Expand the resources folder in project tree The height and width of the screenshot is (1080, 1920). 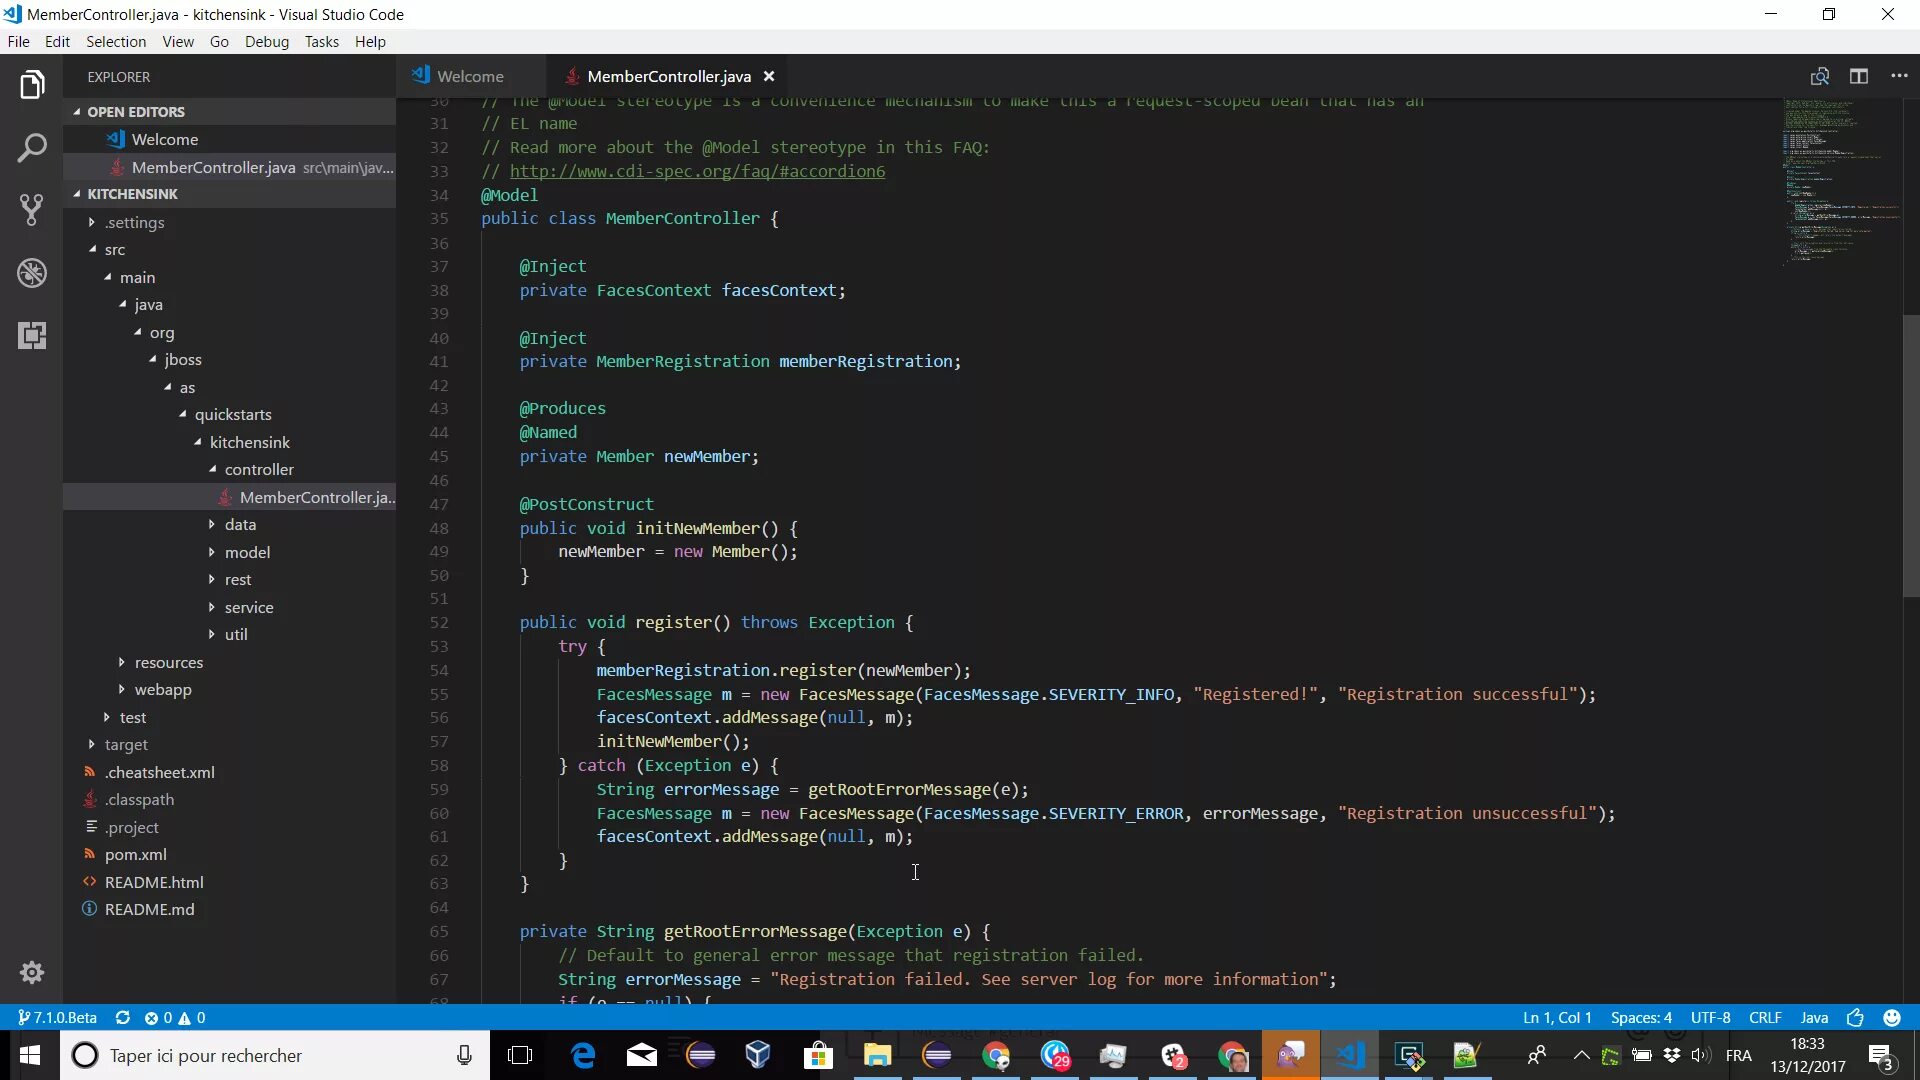click(x=120, y=662)
